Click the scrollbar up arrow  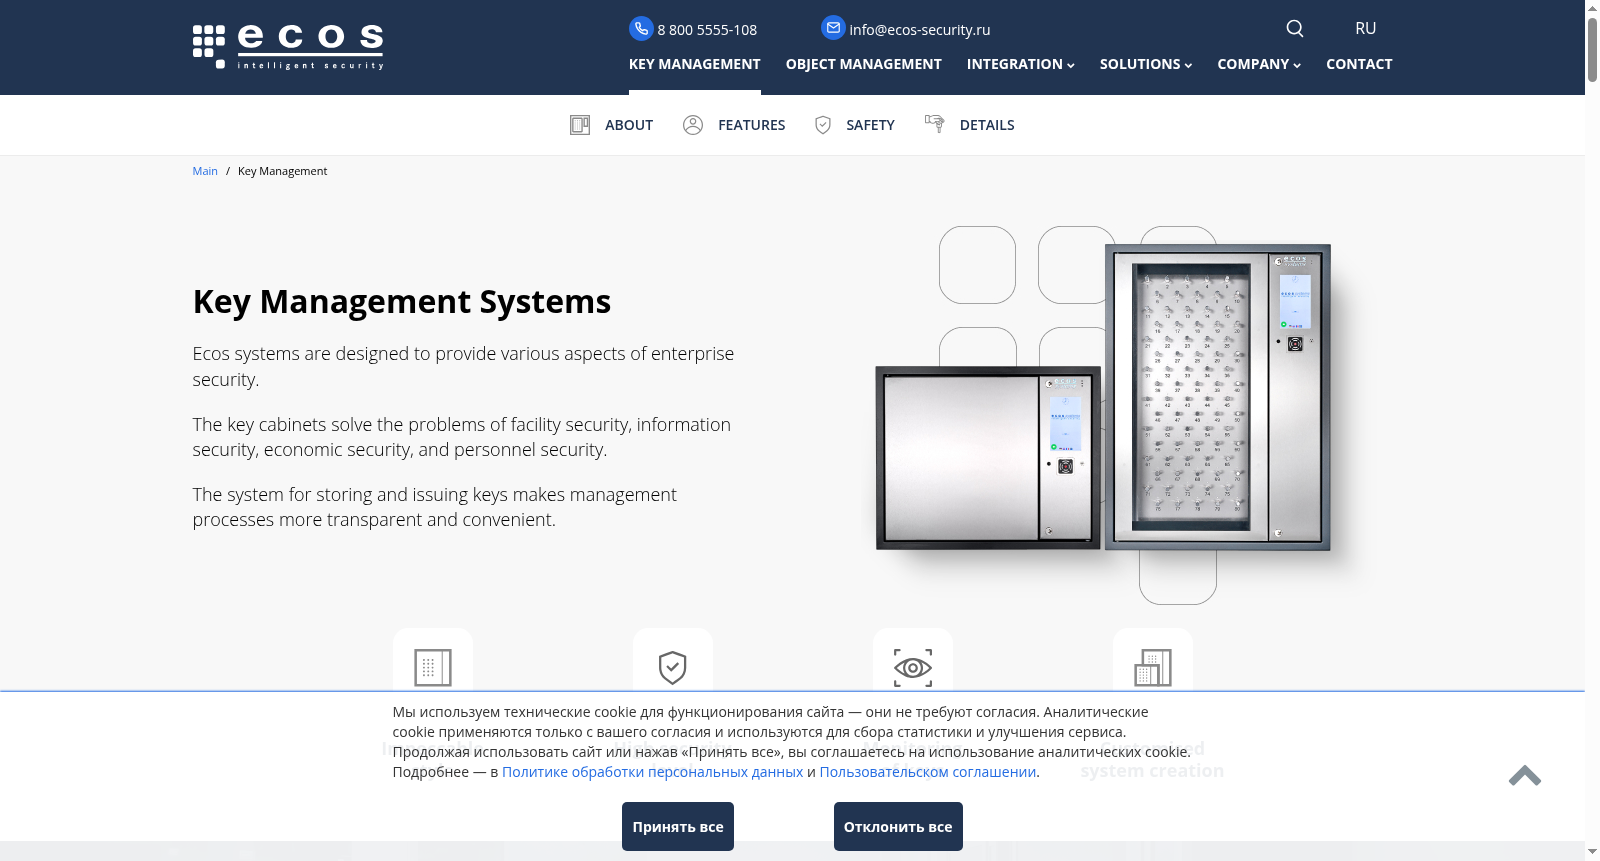point(1592,8)
